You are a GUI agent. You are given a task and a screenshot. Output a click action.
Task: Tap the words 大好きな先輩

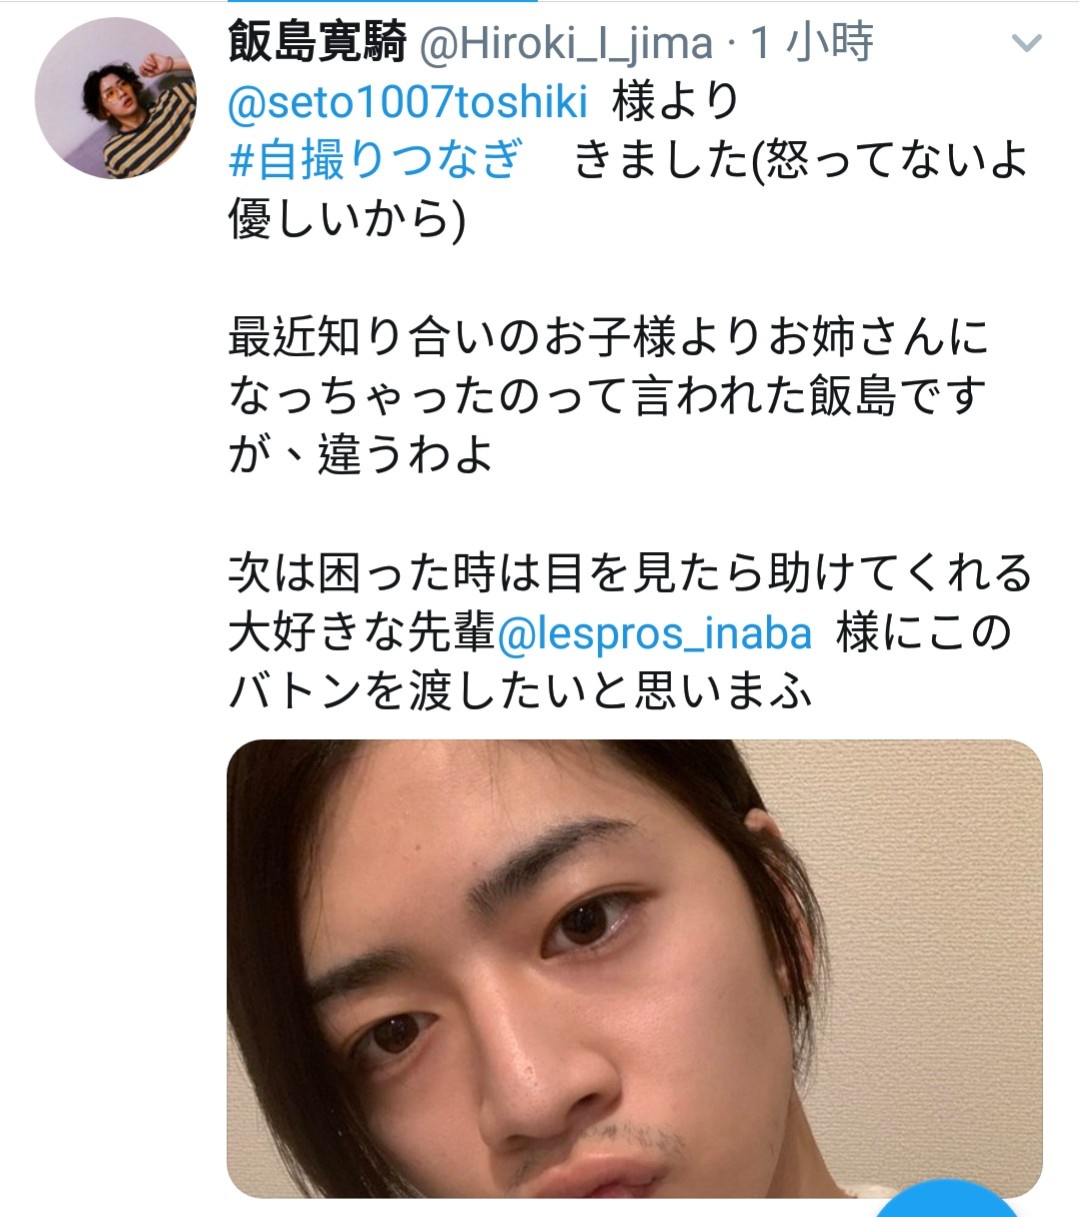362,633
